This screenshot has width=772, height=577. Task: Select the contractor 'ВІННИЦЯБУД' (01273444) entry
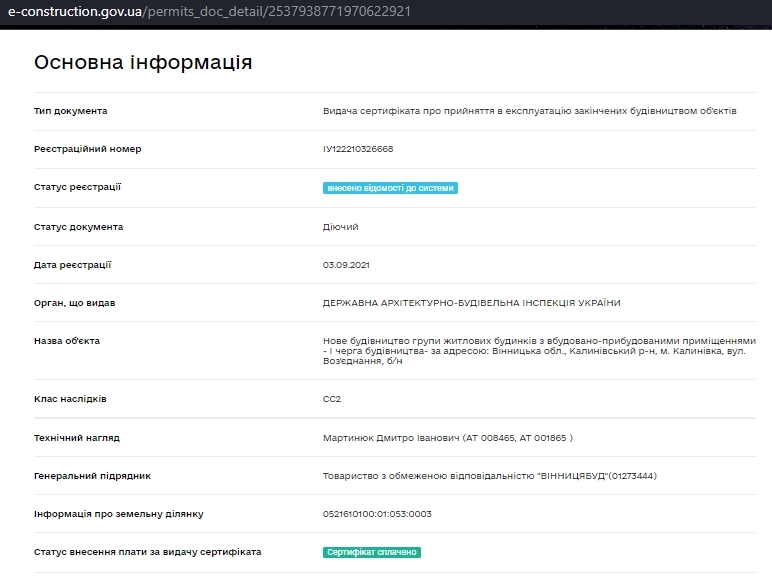pyautogui.click(x=490, y=476)
